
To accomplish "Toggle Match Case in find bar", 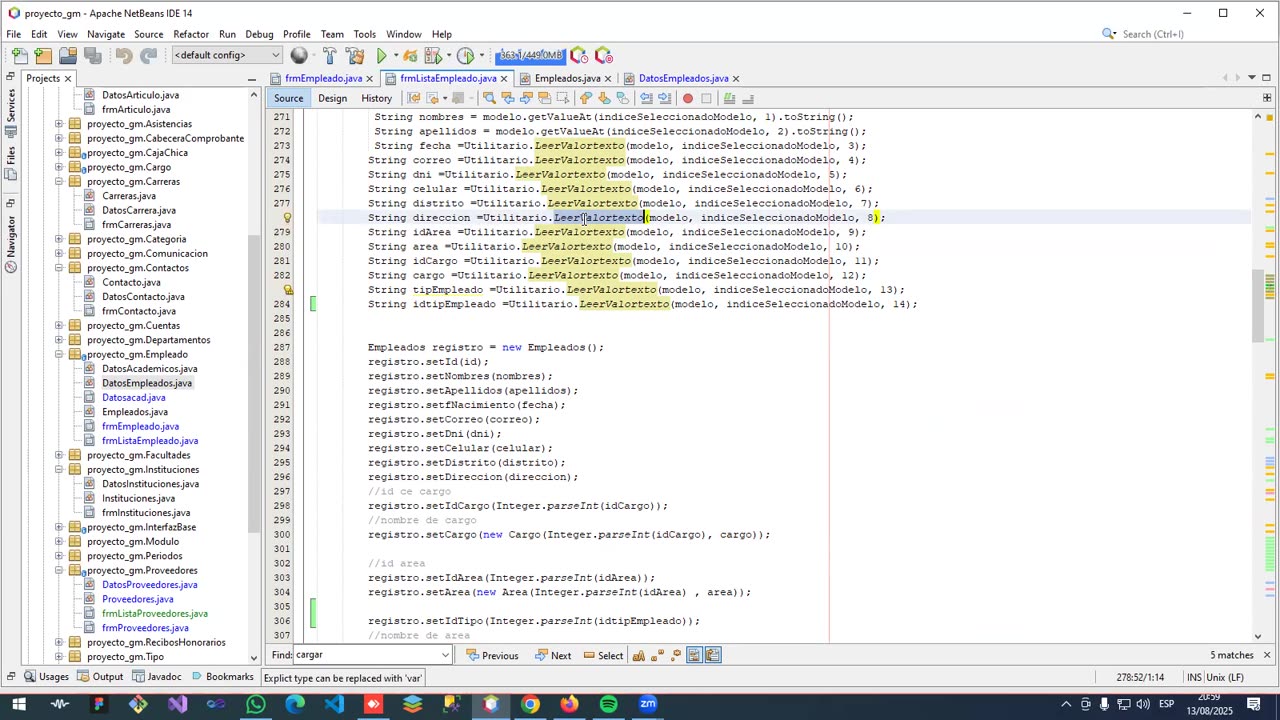I will pos(639,656).
